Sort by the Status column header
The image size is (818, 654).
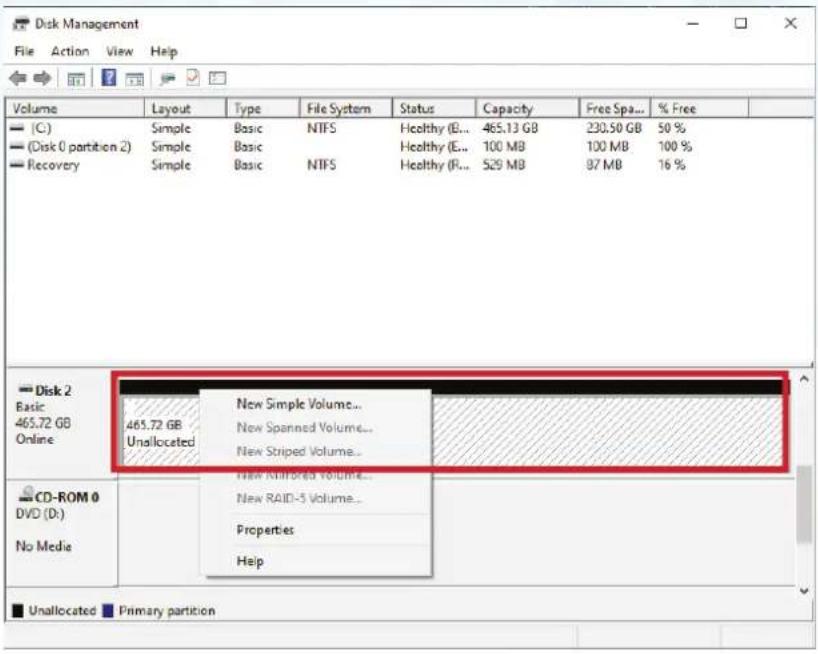pos(434,108)
